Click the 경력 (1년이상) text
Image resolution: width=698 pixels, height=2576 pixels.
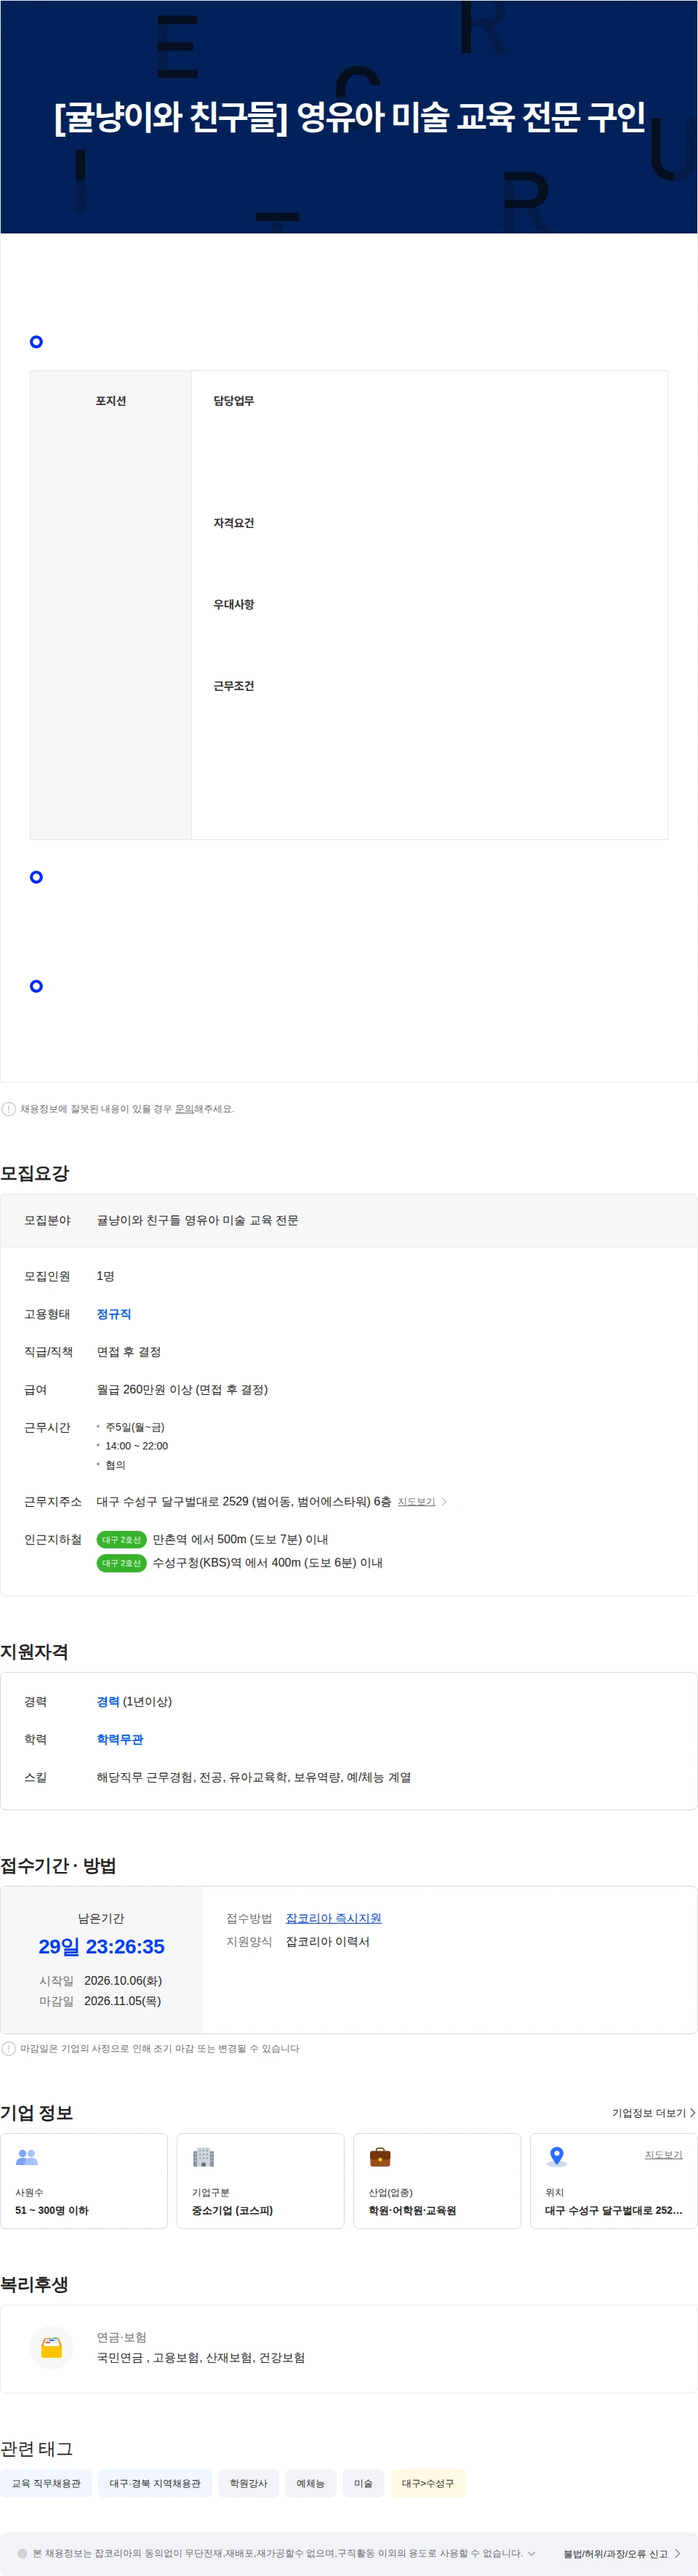tap(134, 1701)
